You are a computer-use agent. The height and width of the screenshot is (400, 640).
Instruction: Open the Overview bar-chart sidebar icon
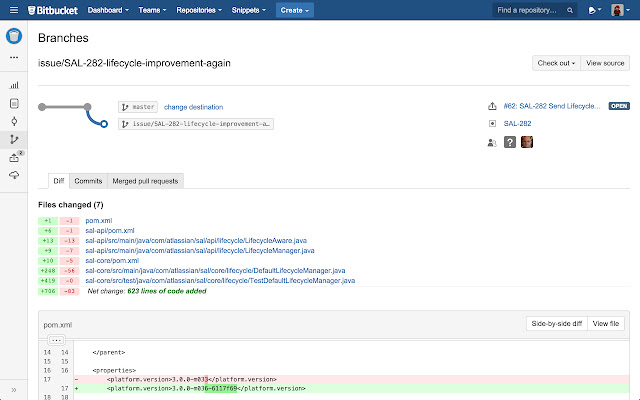[14, 86]
